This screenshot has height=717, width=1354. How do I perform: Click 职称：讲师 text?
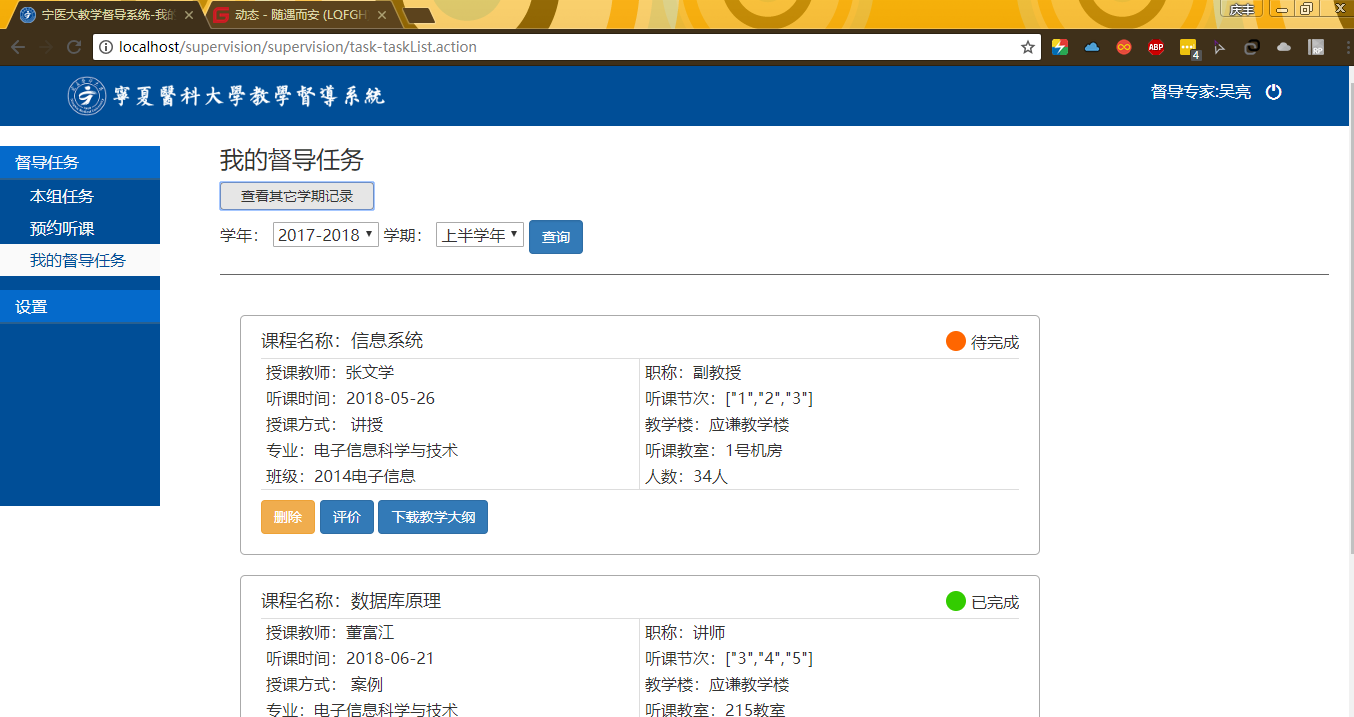pyautogui.click(x=685, y=633)
